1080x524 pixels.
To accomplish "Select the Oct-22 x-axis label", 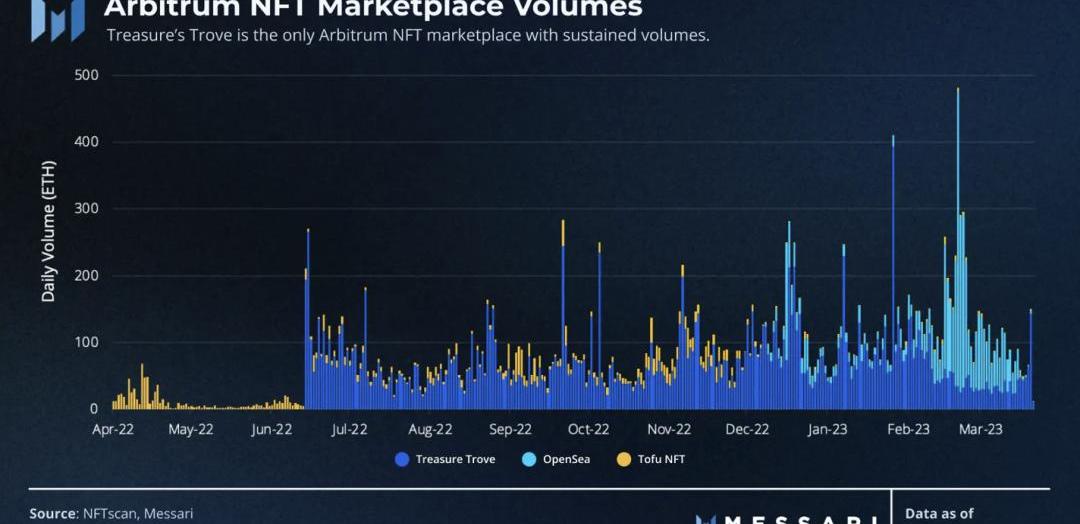I will (588, 430).
